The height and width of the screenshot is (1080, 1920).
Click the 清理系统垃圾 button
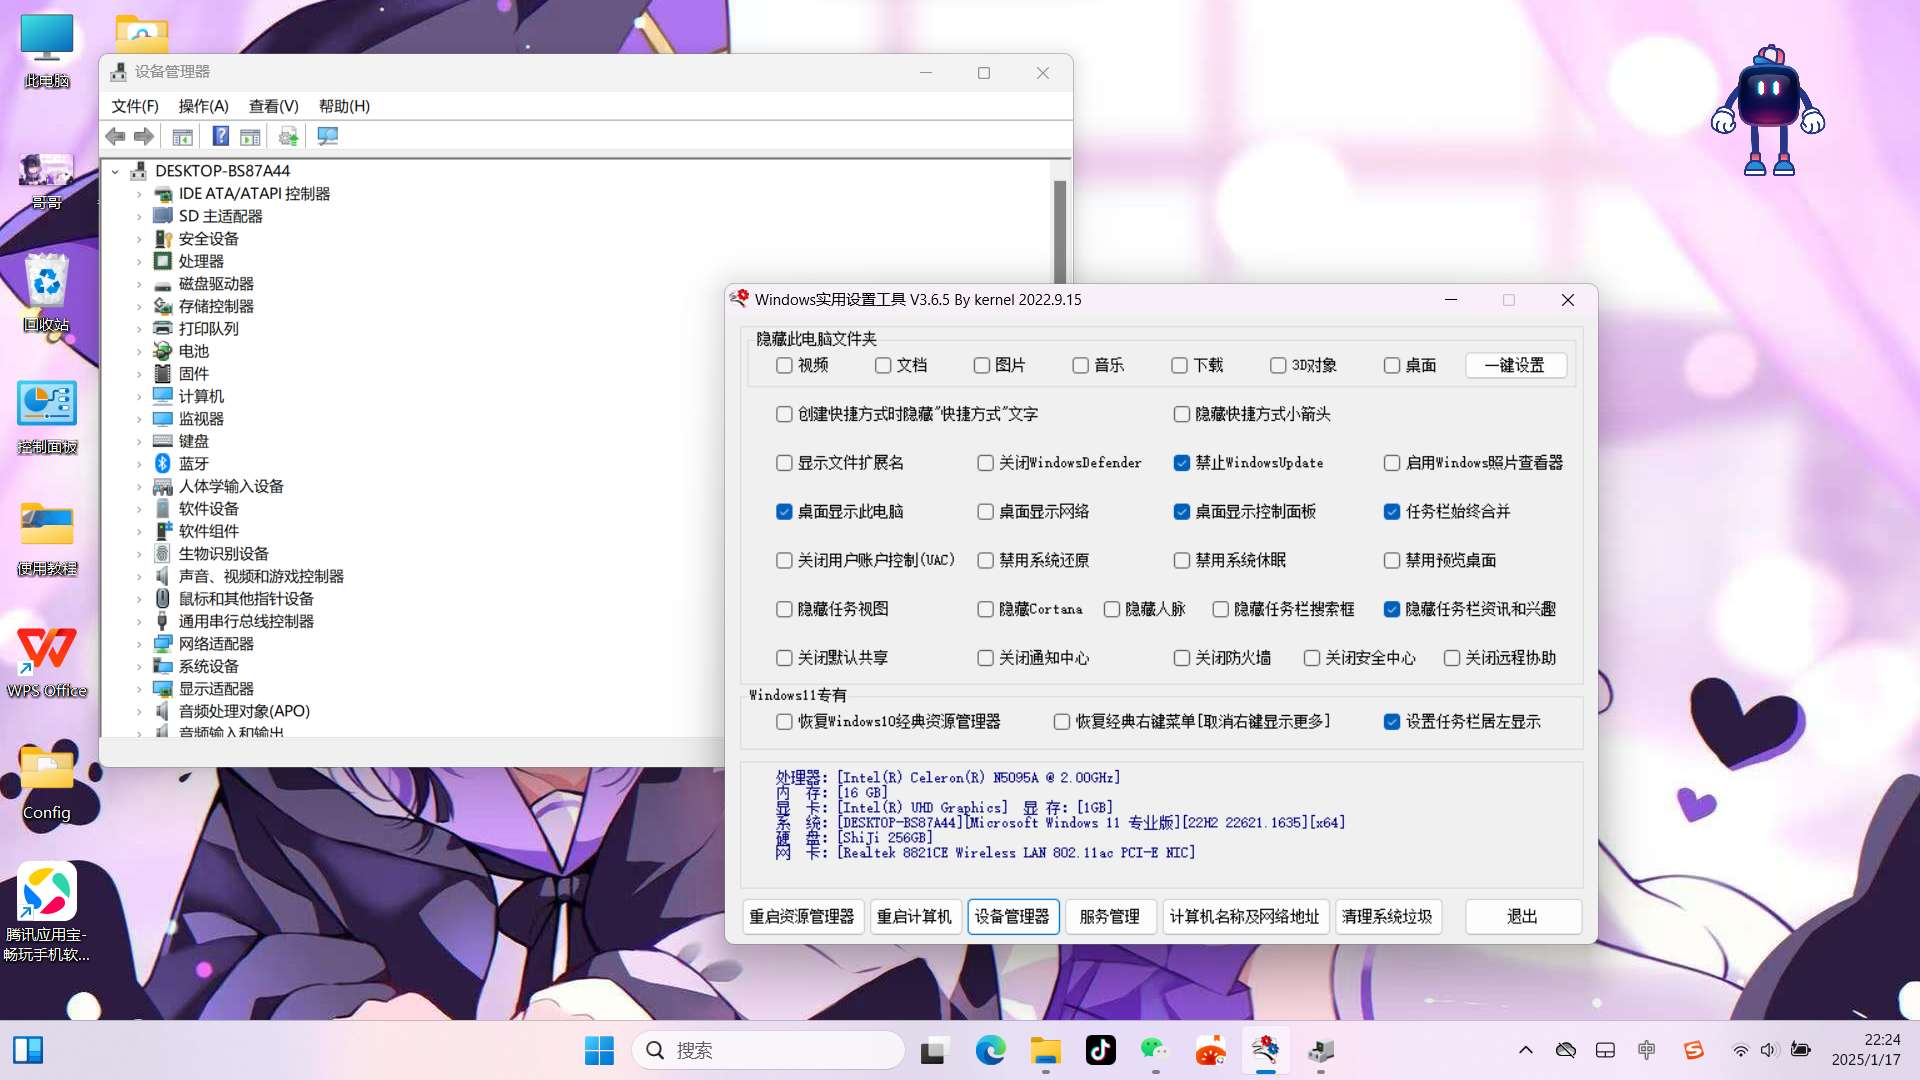[1388, 917]
